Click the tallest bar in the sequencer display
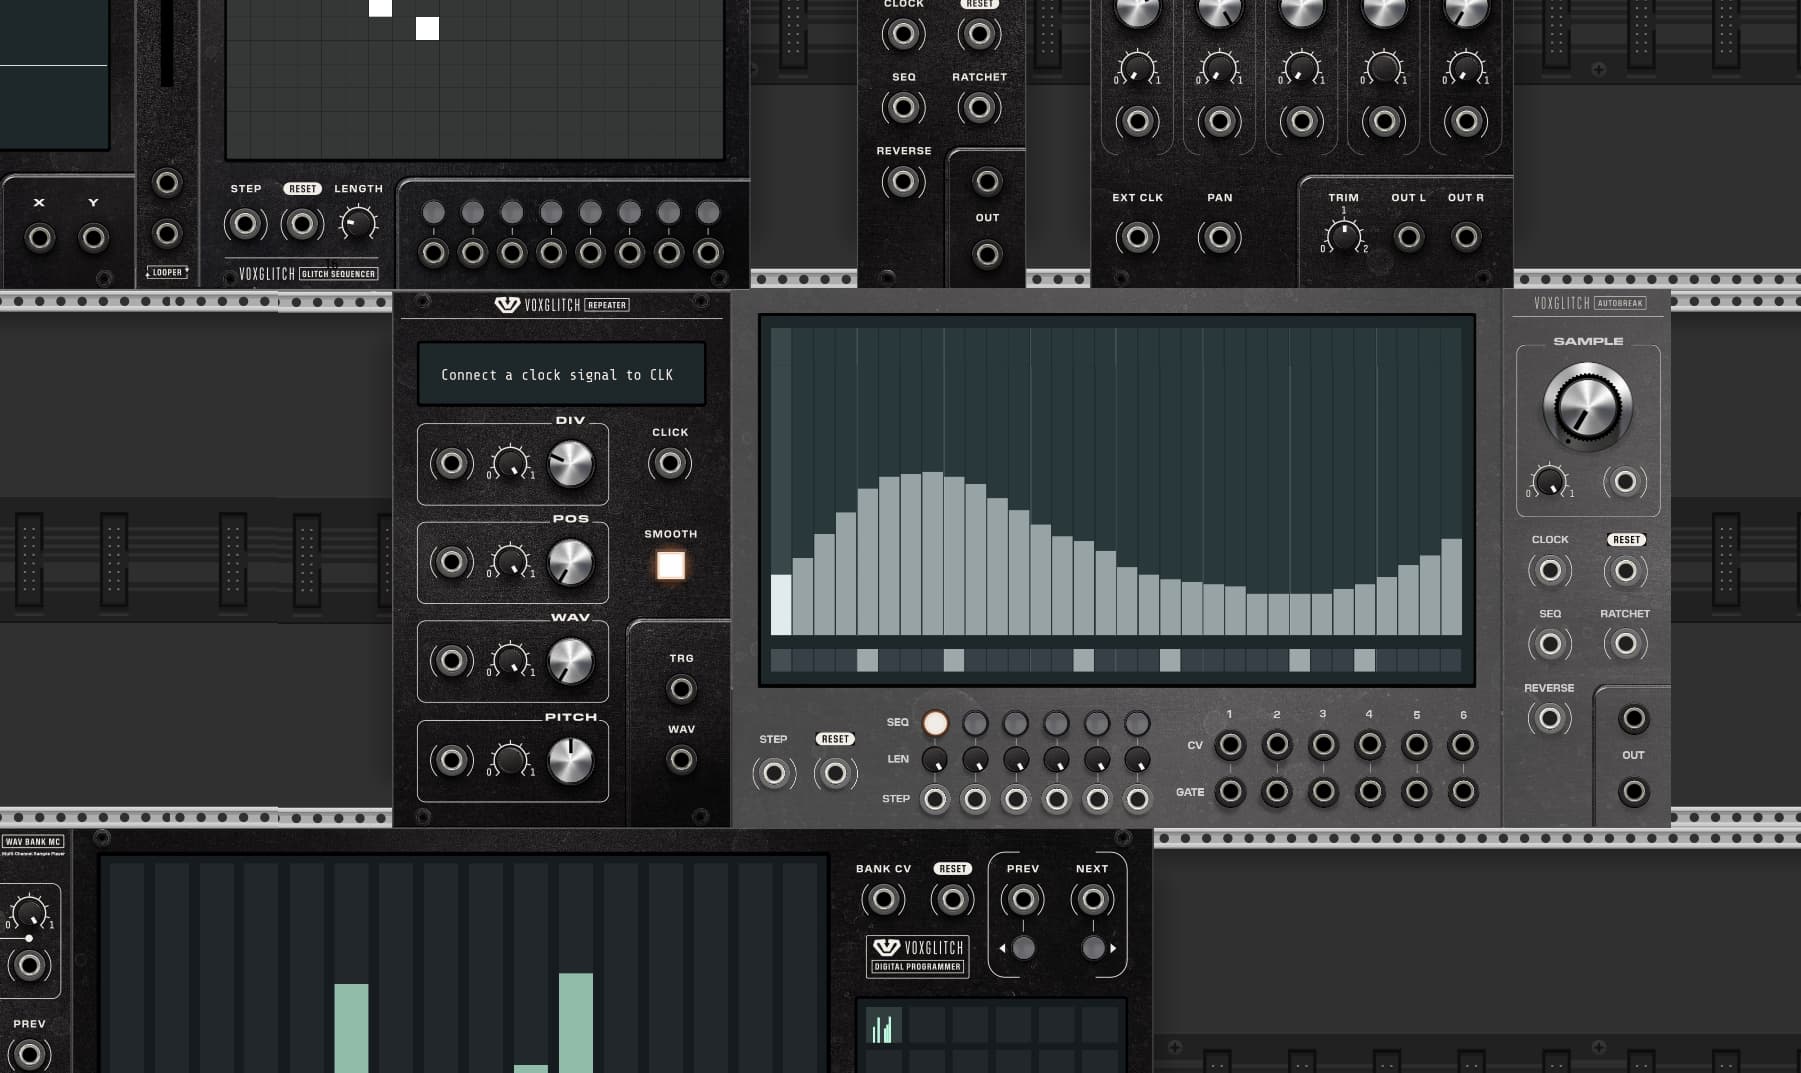The image size is (1801, 1073). (x=932, y=553)
